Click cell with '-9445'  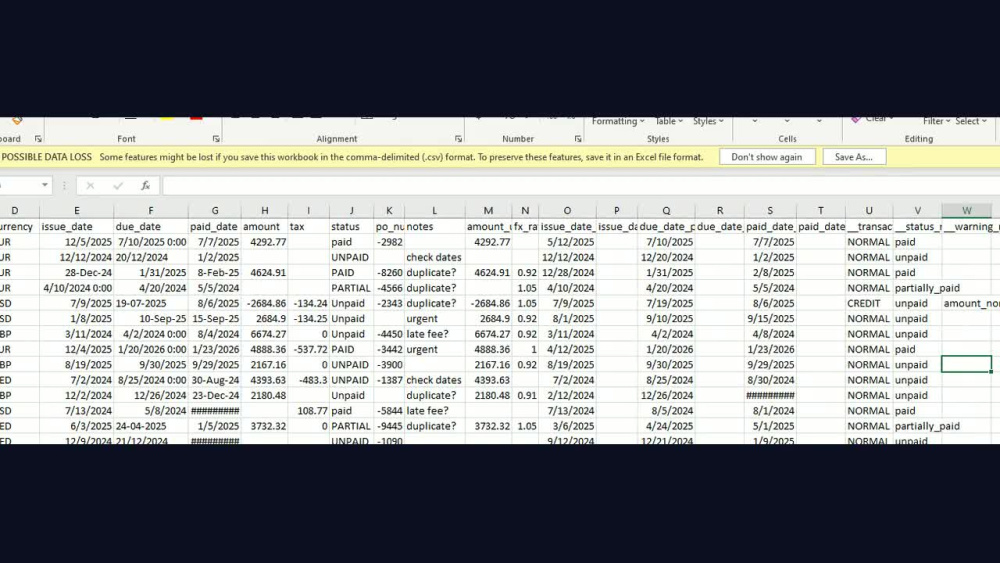coord(388,426)
